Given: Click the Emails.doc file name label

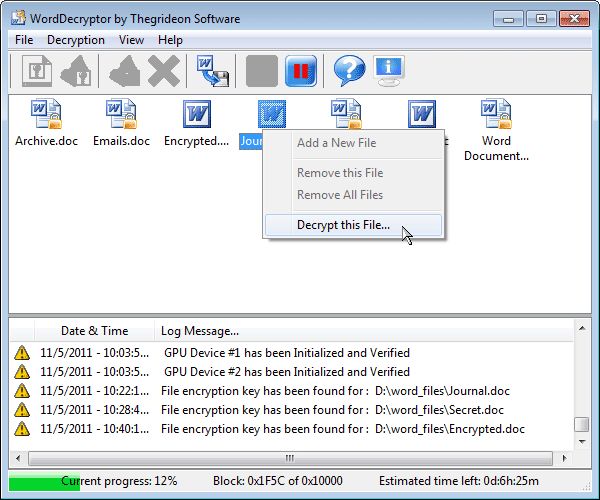Looking at the screenshot, I should (121, 141).
